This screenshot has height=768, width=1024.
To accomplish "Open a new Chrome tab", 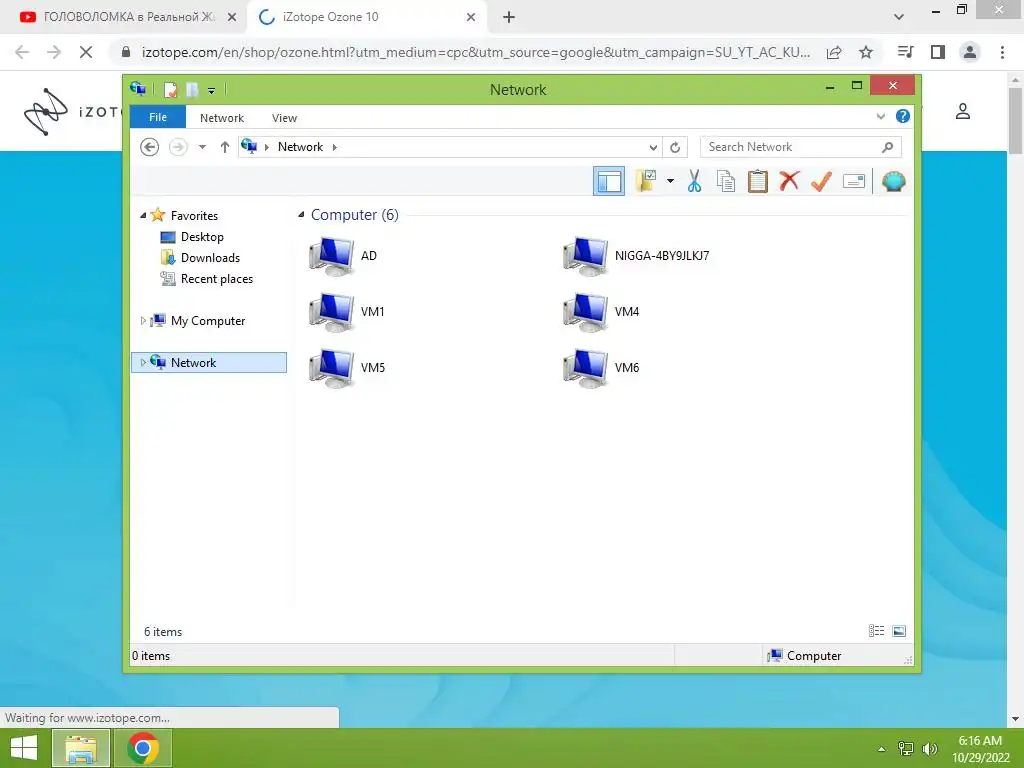I will pos(509,17).
